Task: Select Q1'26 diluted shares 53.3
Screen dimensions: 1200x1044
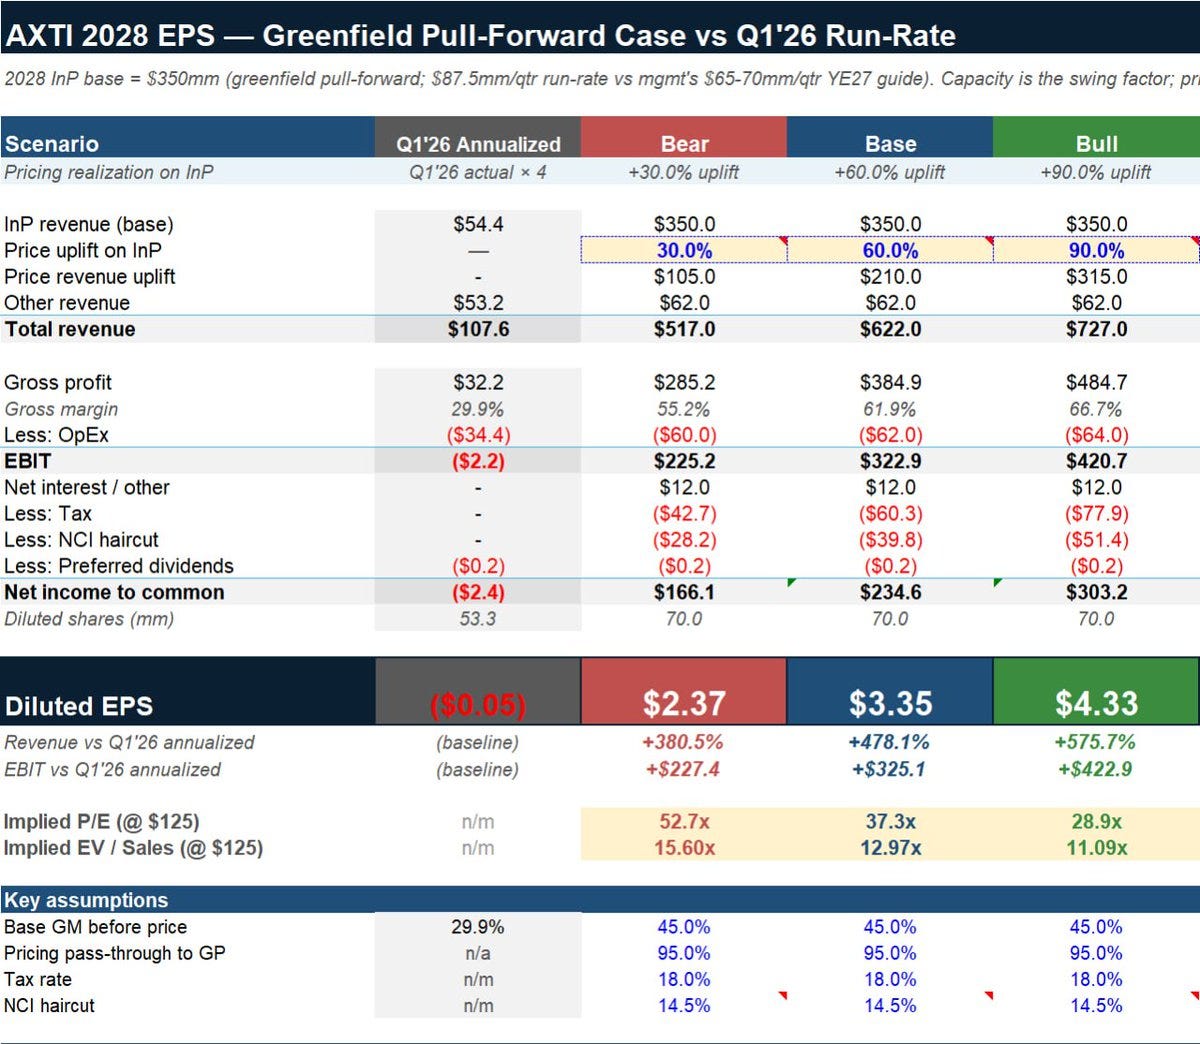Action: click(x=478, y=619)
